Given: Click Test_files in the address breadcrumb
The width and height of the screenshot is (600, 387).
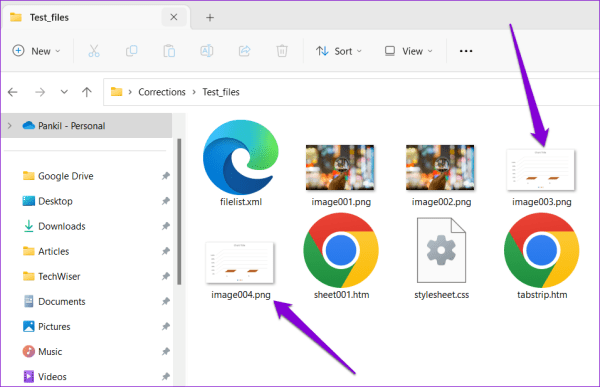Looking at the screenshot, I should click(x=221, y=92).
